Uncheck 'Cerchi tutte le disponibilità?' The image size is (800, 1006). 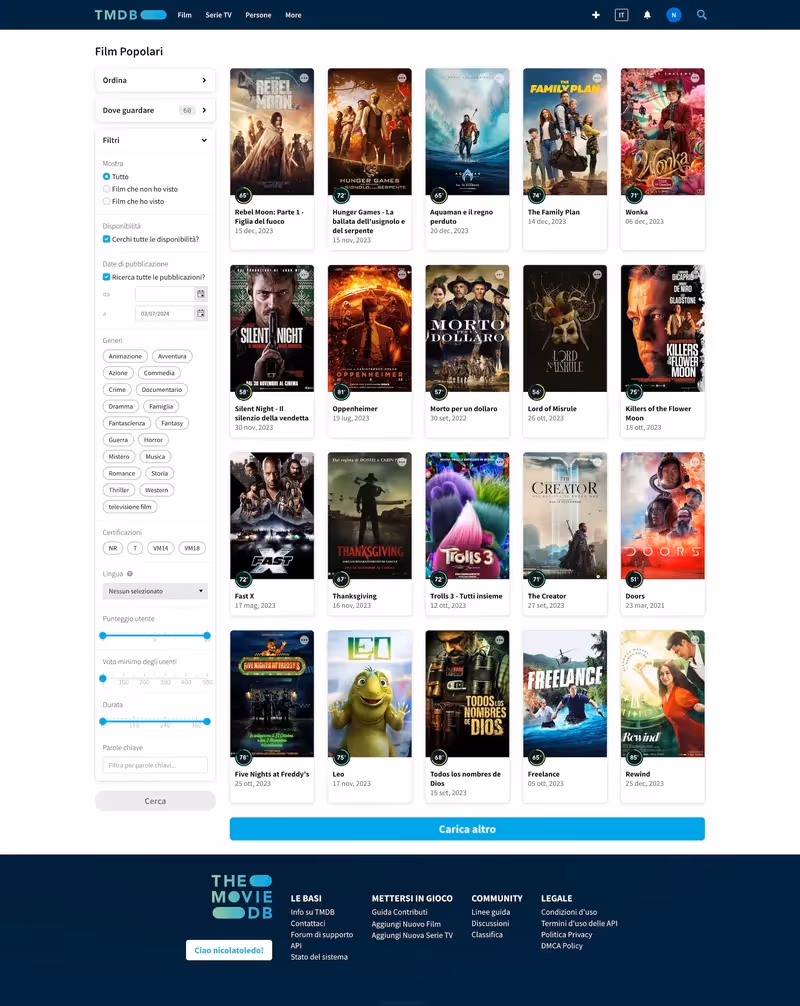pyautogui.click(x=106, y=239)
